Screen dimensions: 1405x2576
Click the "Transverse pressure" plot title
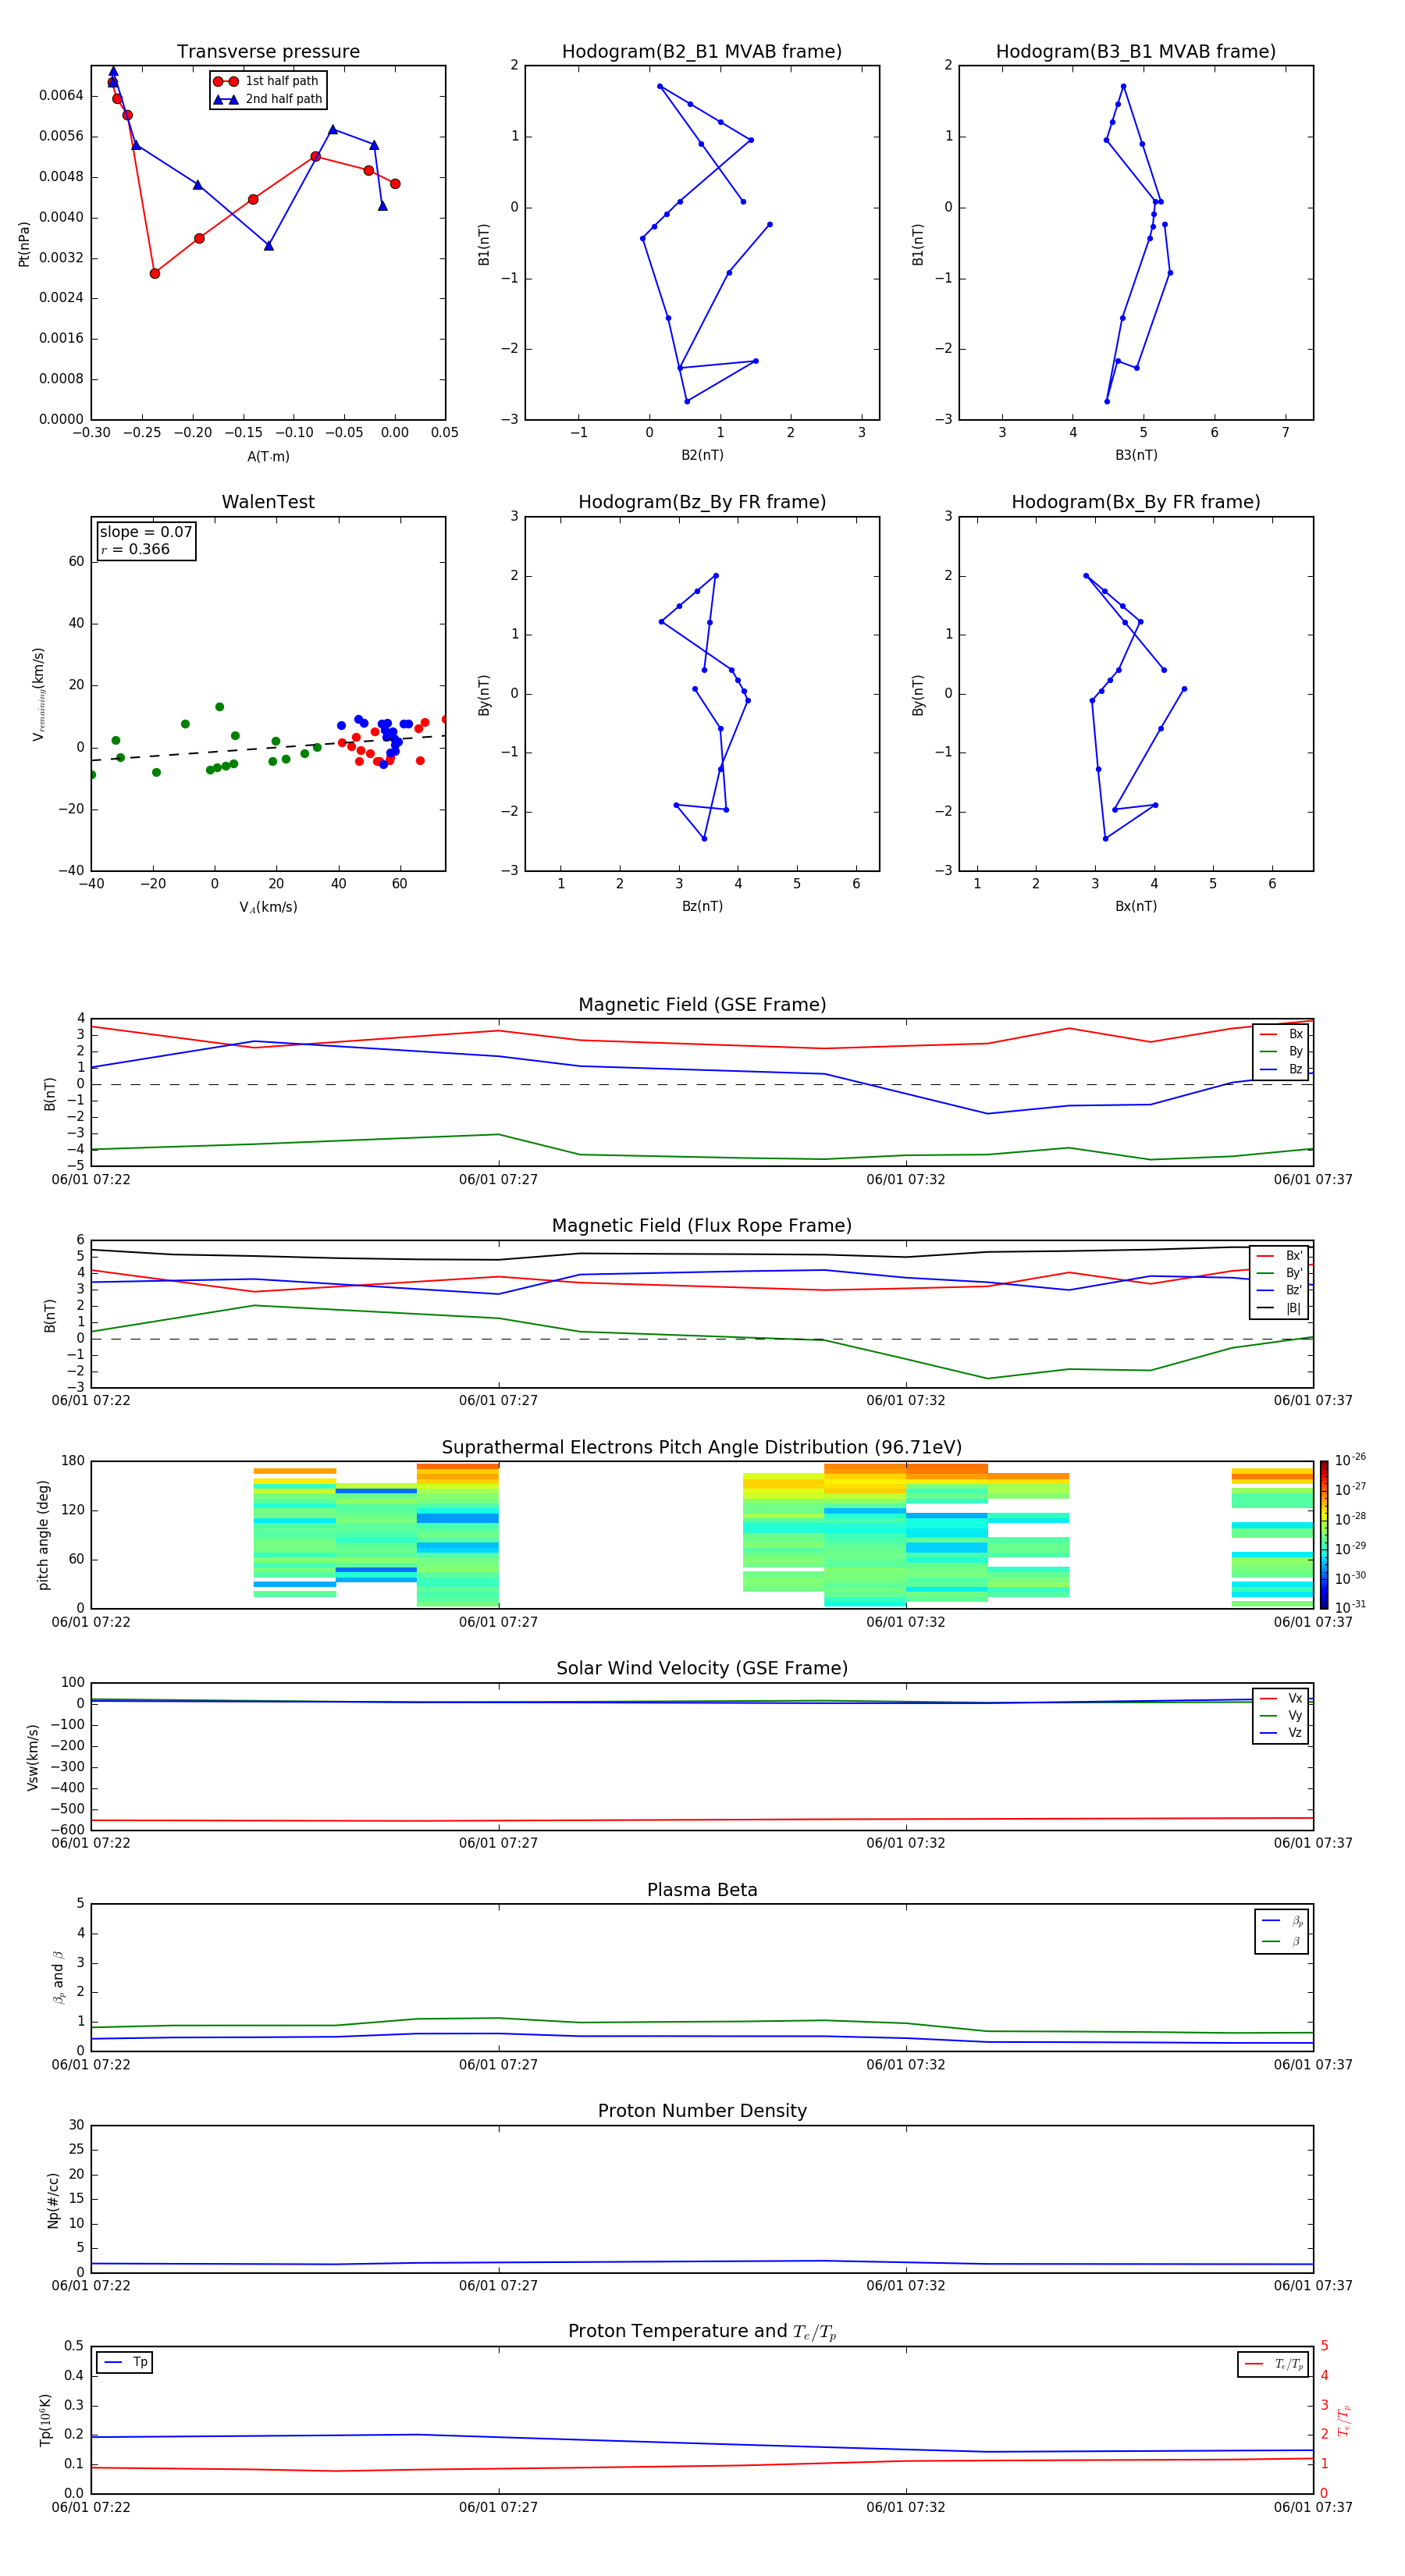[268, 52]
